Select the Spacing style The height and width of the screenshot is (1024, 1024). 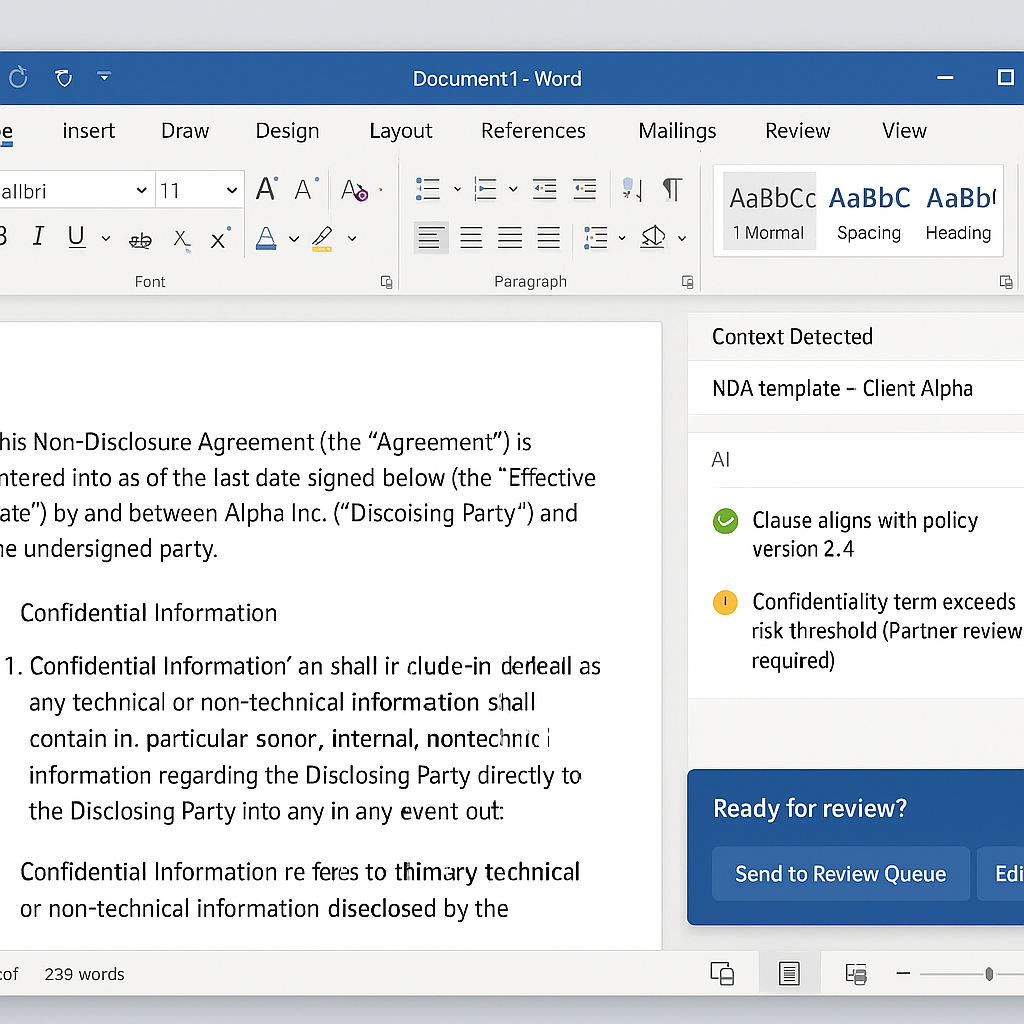coord(869,212)
